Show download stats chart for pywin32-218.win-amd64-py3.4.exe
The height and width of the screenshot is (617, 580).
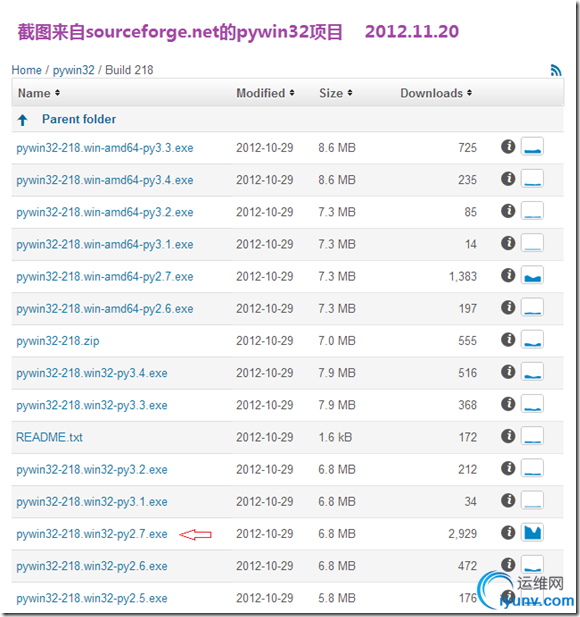[x=532, y=179]
